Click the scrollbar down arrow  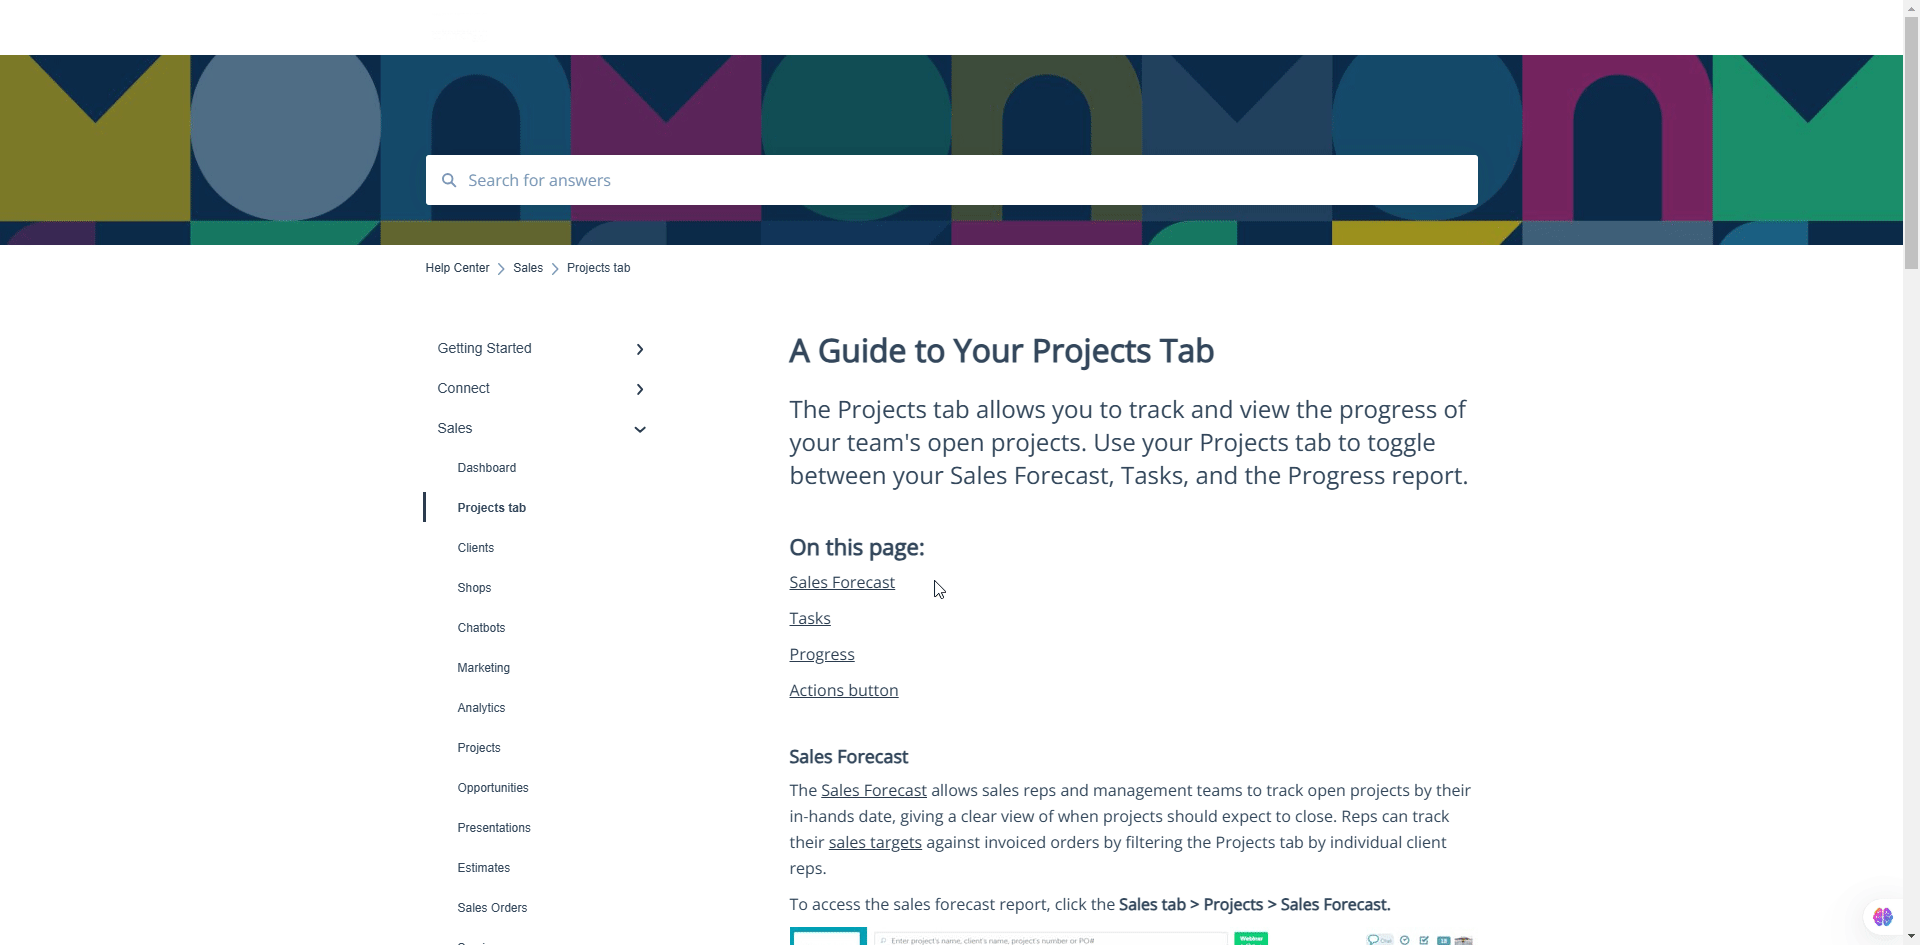[x=1911, y=936]
